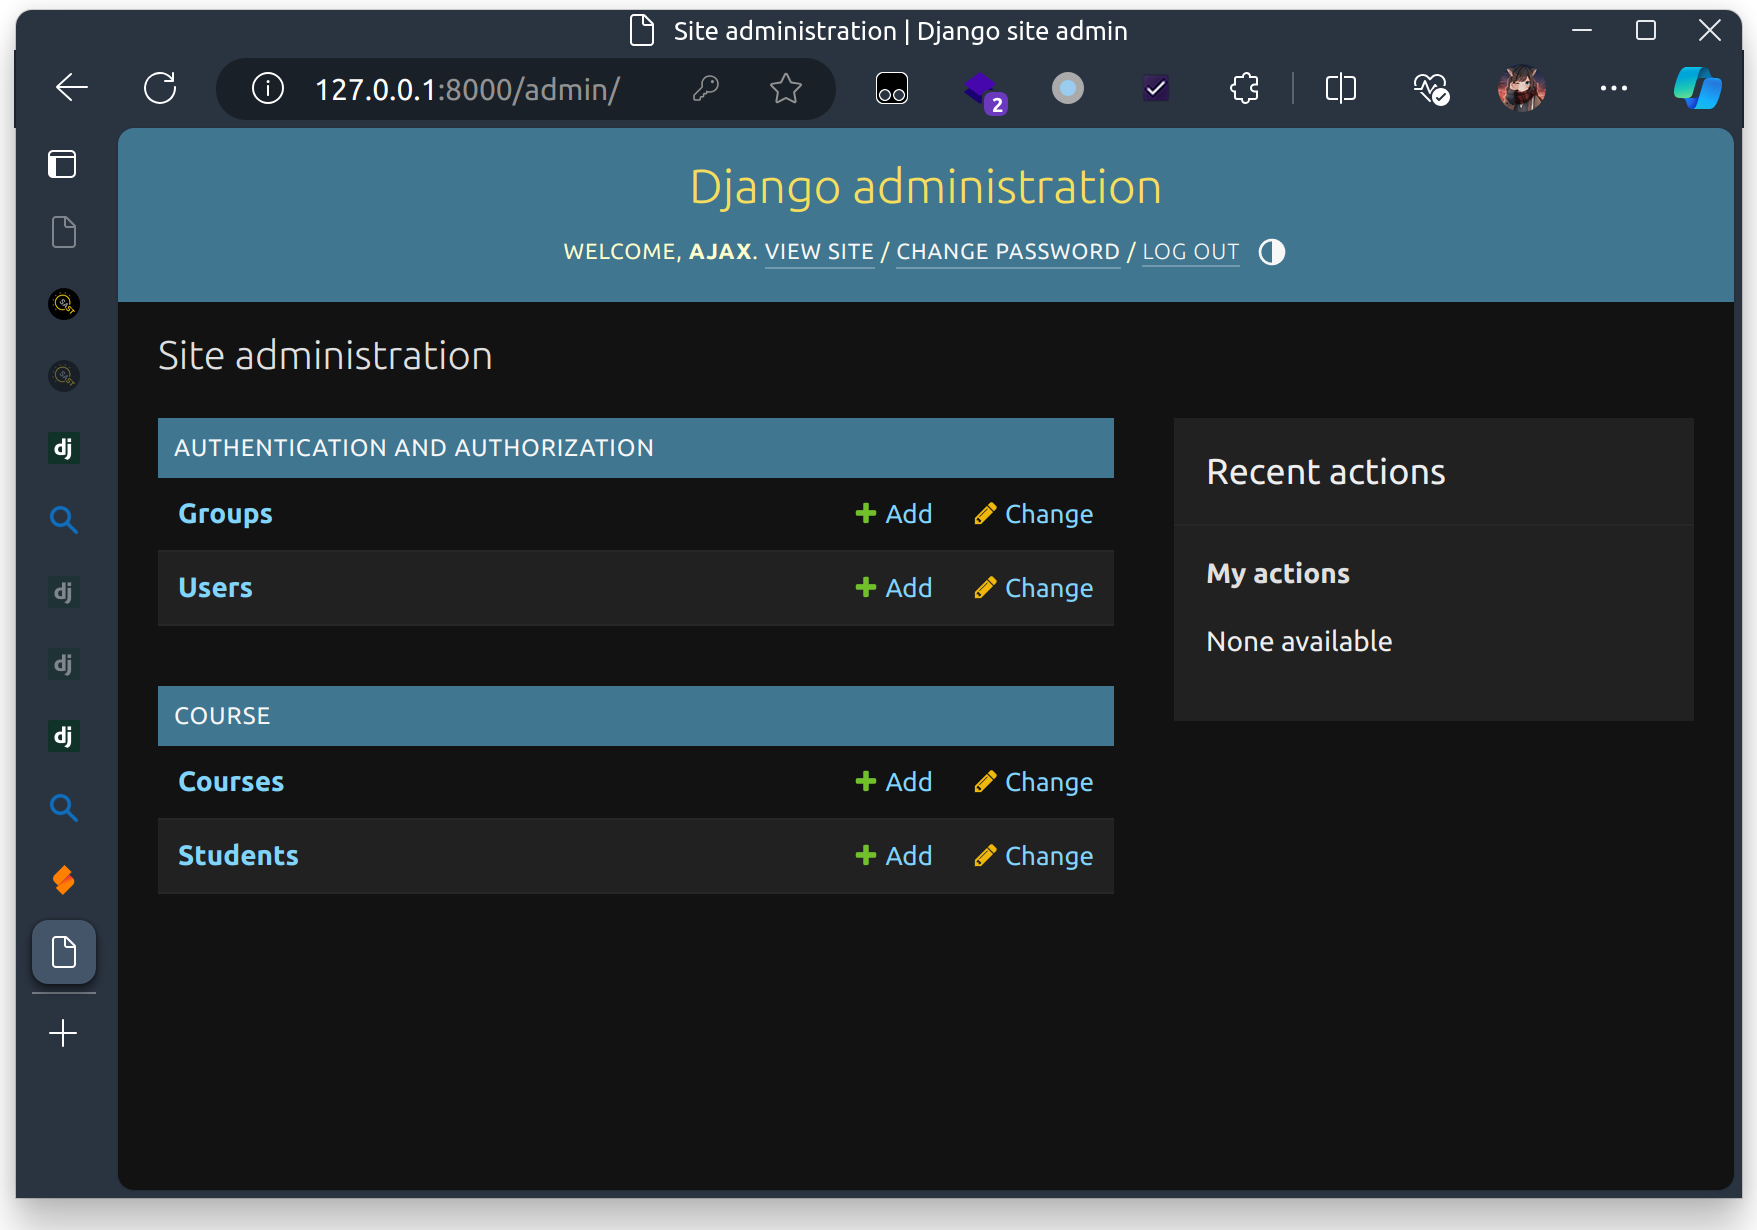This screenshot has height=1230, width=1757.
Task: Open the user profile avatar
Action: click(1522, 88)
